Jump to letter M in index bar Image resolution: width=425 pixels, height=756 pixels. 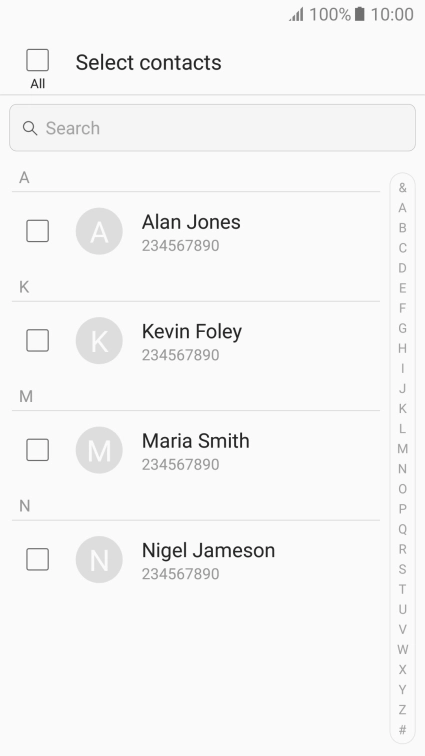point(402,449)
